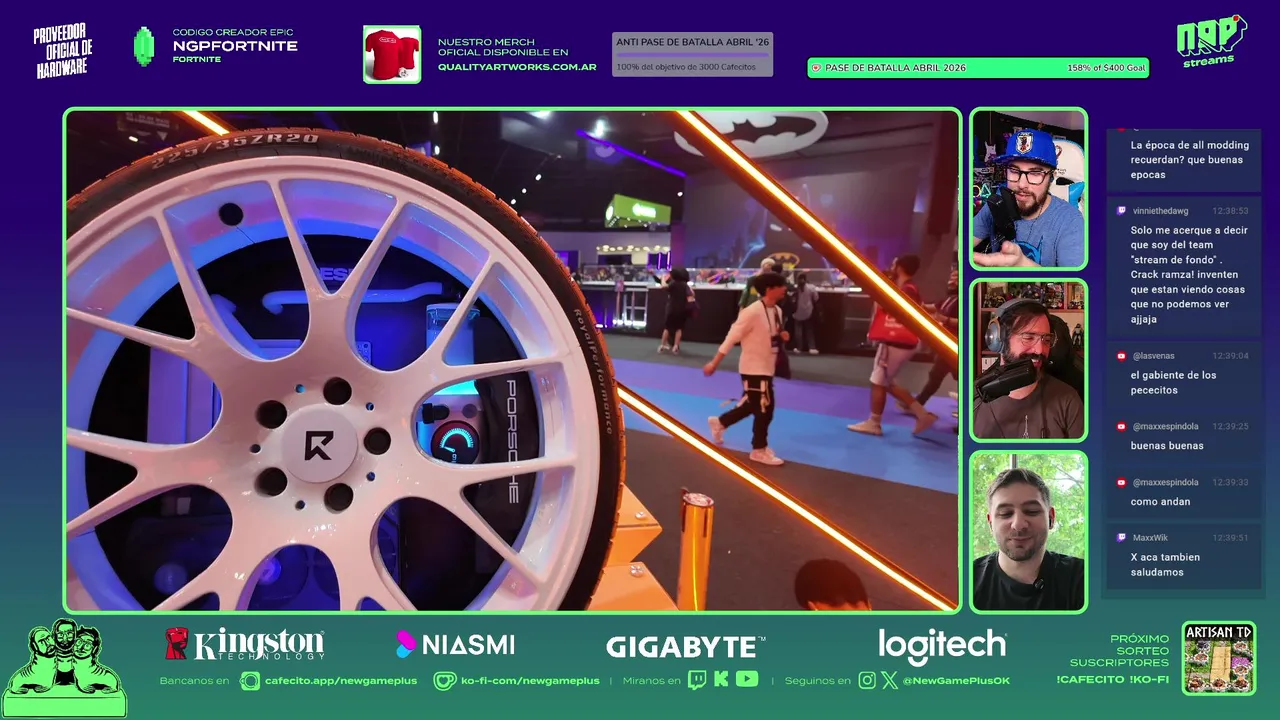The image size is (1280, 720).
Task: Click the Anti Pase de Batalla progress bar
Action: click(x=692, y=54)
